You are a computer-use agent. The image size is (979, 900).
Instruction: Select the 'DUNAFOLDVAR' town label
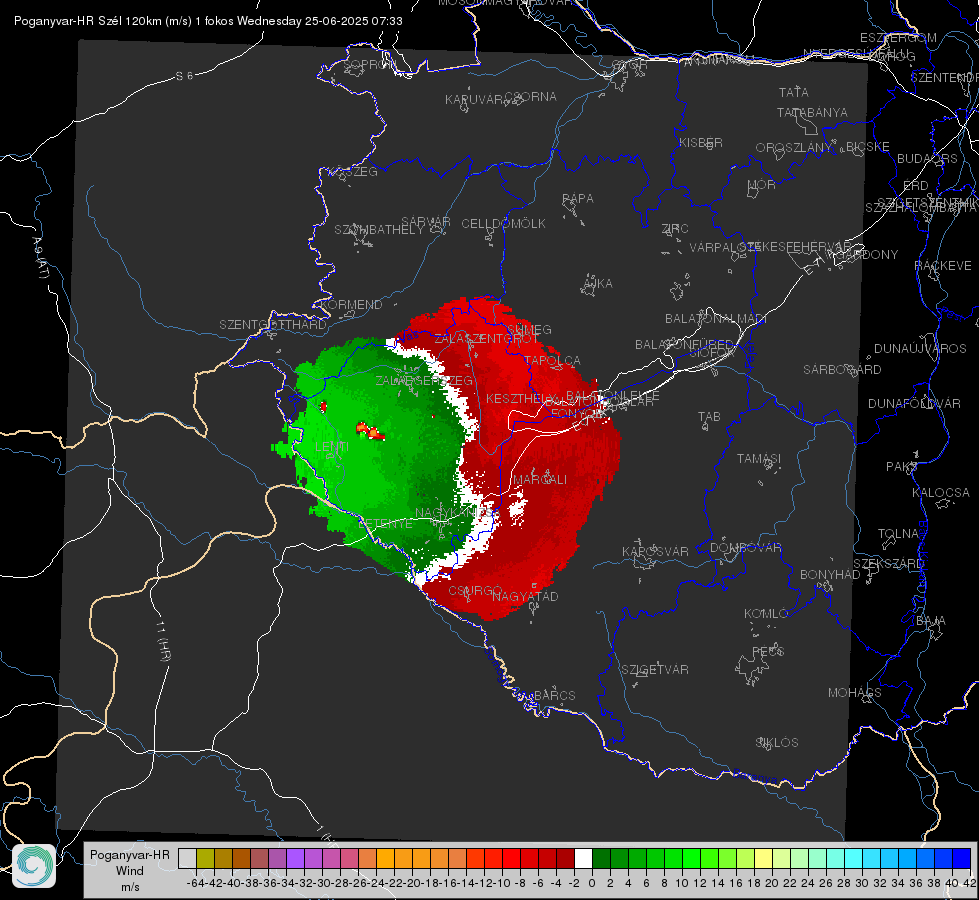[x=914, y=403]
